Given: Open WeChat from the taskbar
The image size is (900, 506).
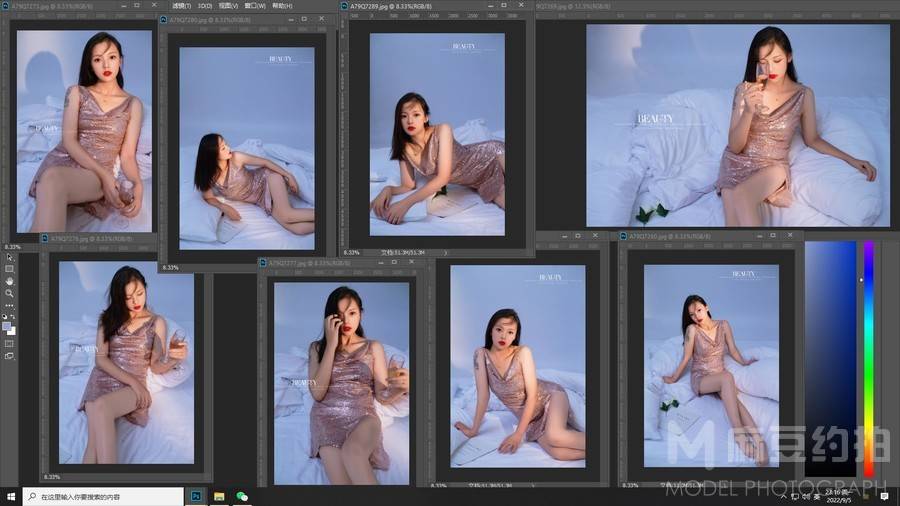Looking at the screenshot, I should [242, 496].
